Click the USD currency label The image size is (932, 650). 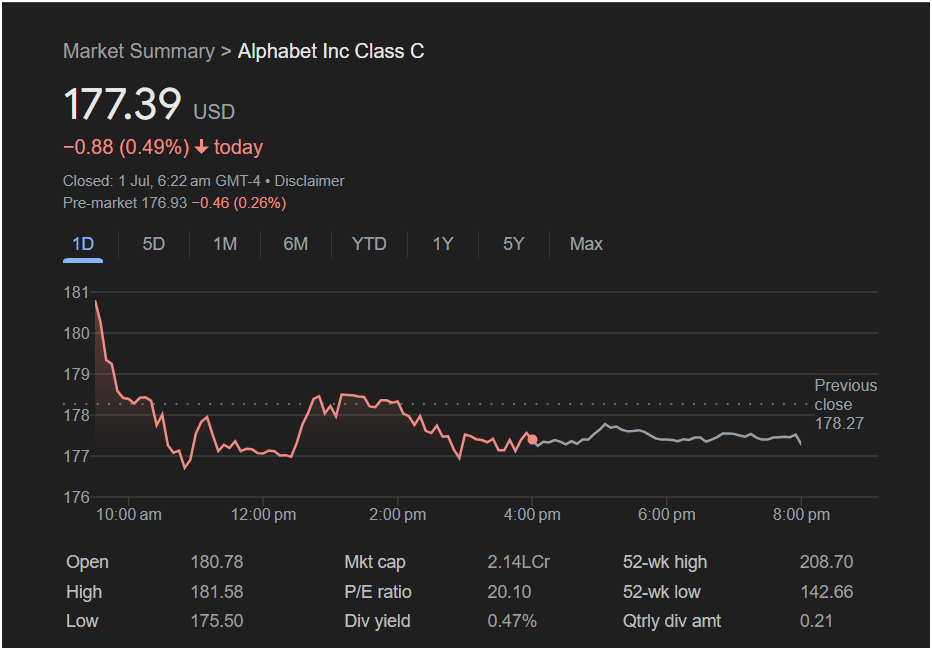(214, 112)
